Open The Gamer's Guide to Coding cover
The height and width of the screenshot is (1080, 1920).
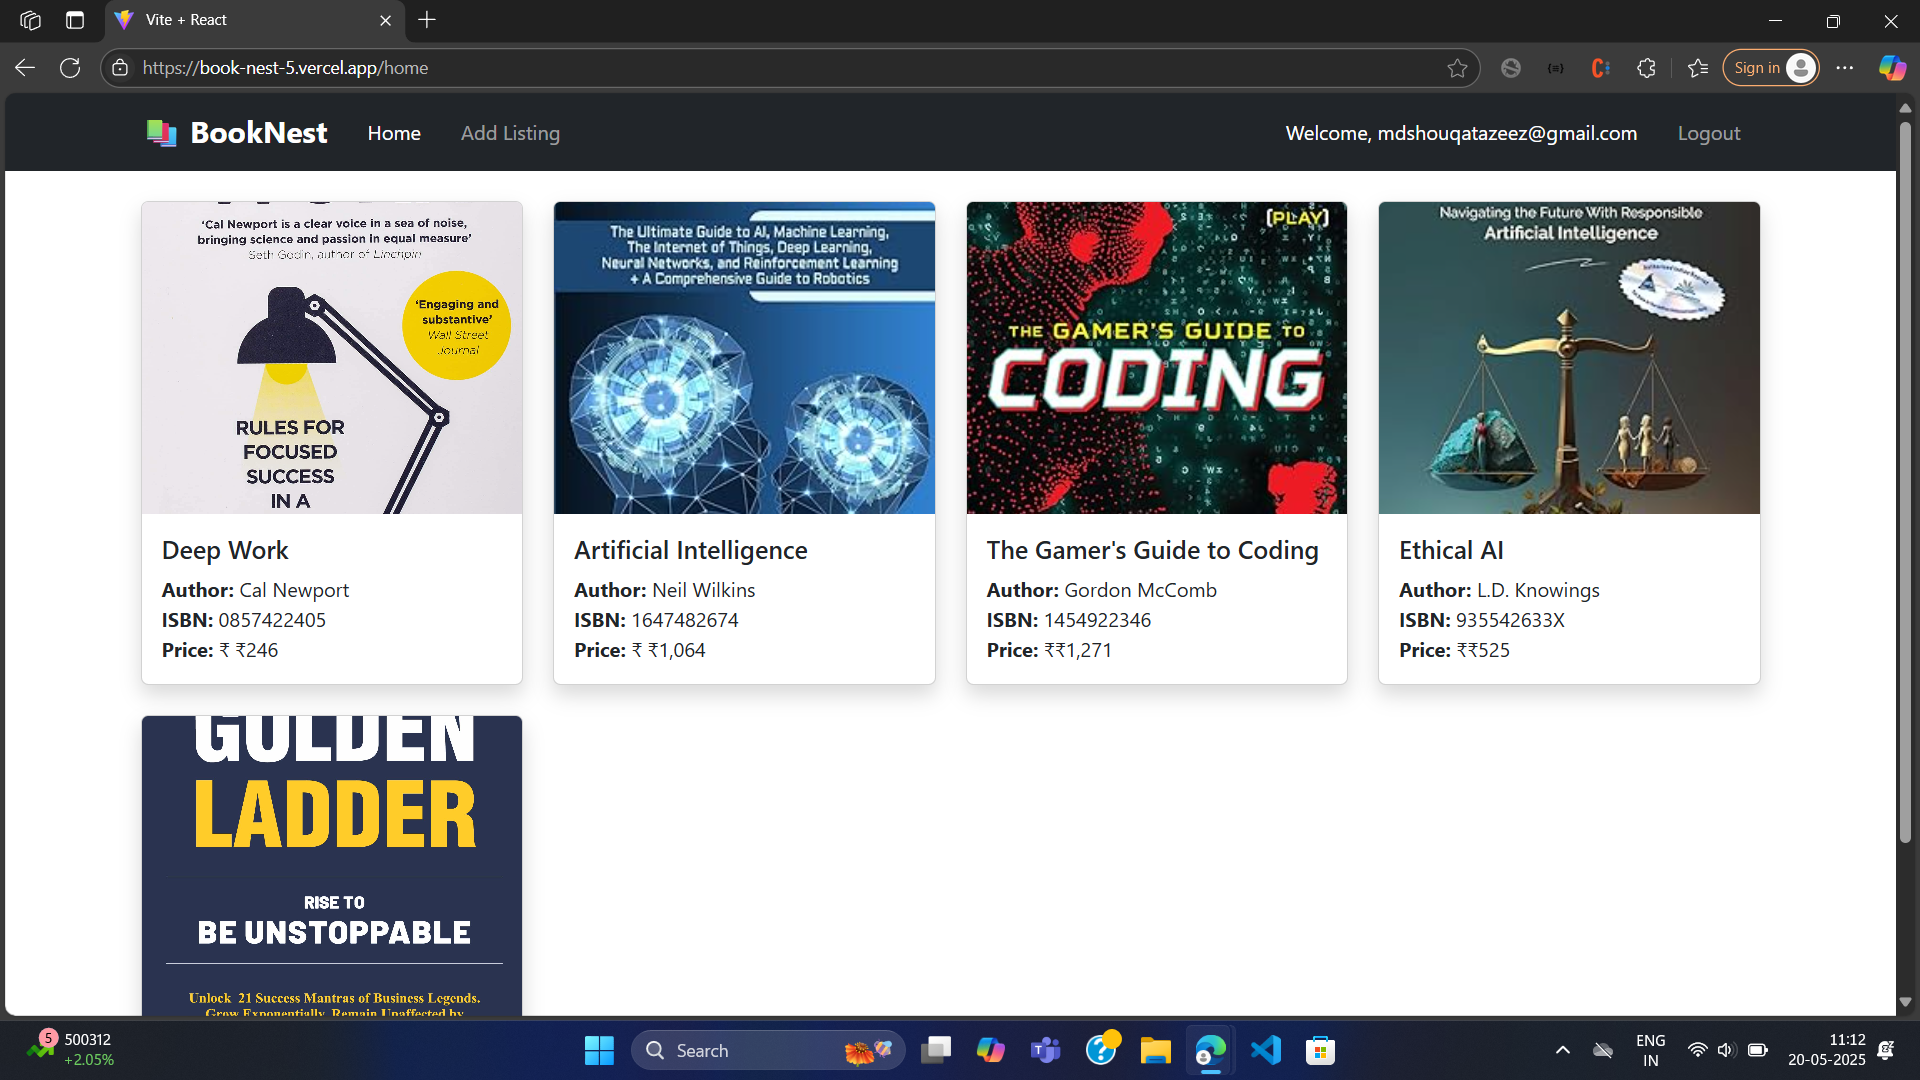tap(1157, 358)
